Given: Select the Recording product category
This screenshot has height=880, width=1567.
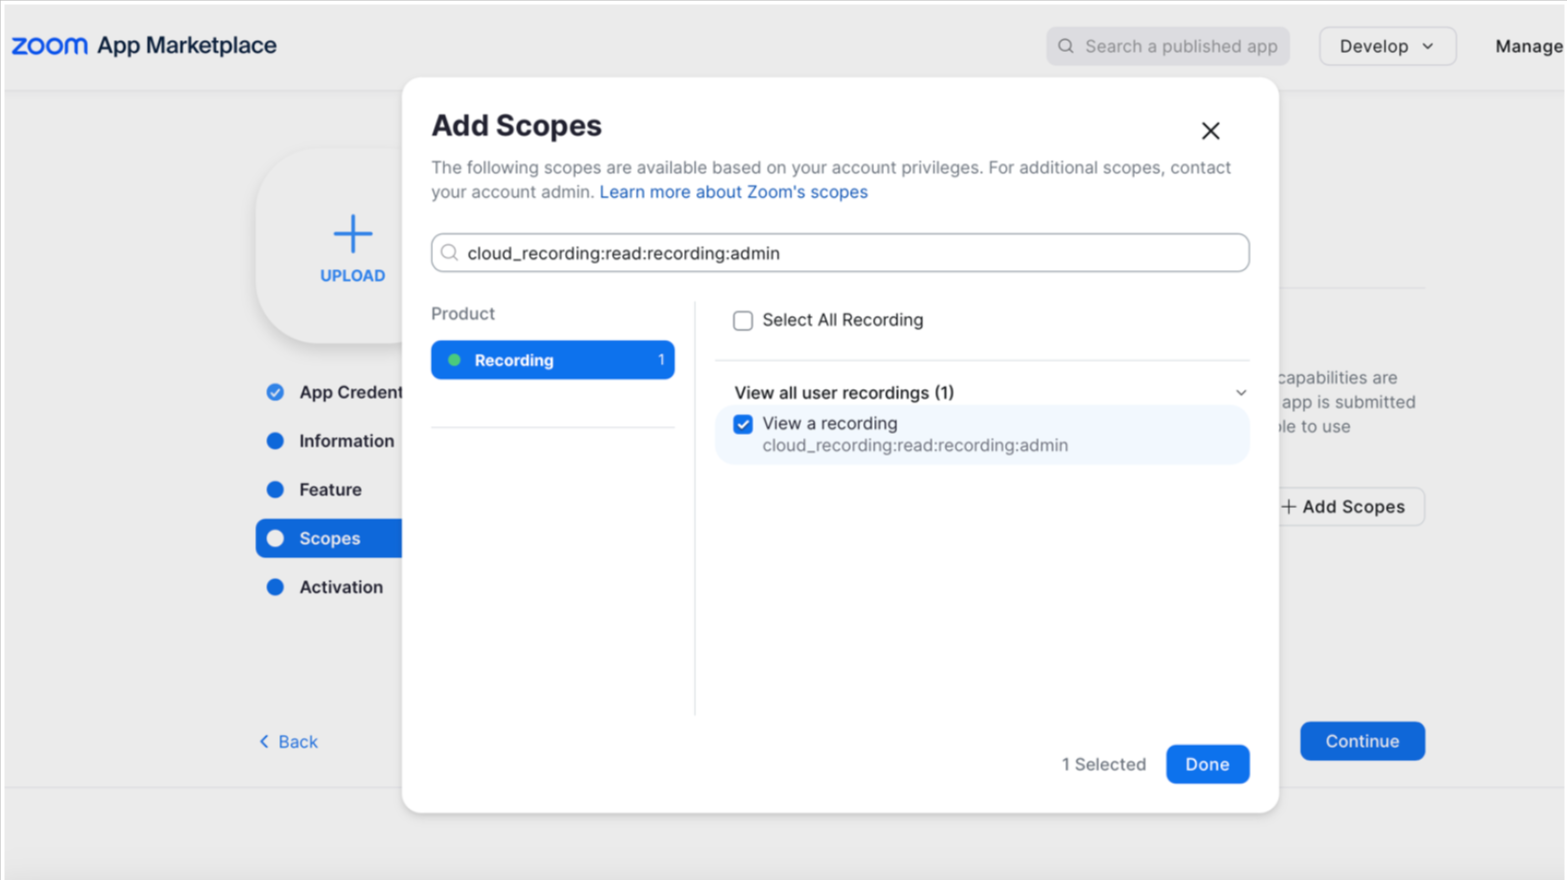Looking at the screenshot, I should click(552, 360).
